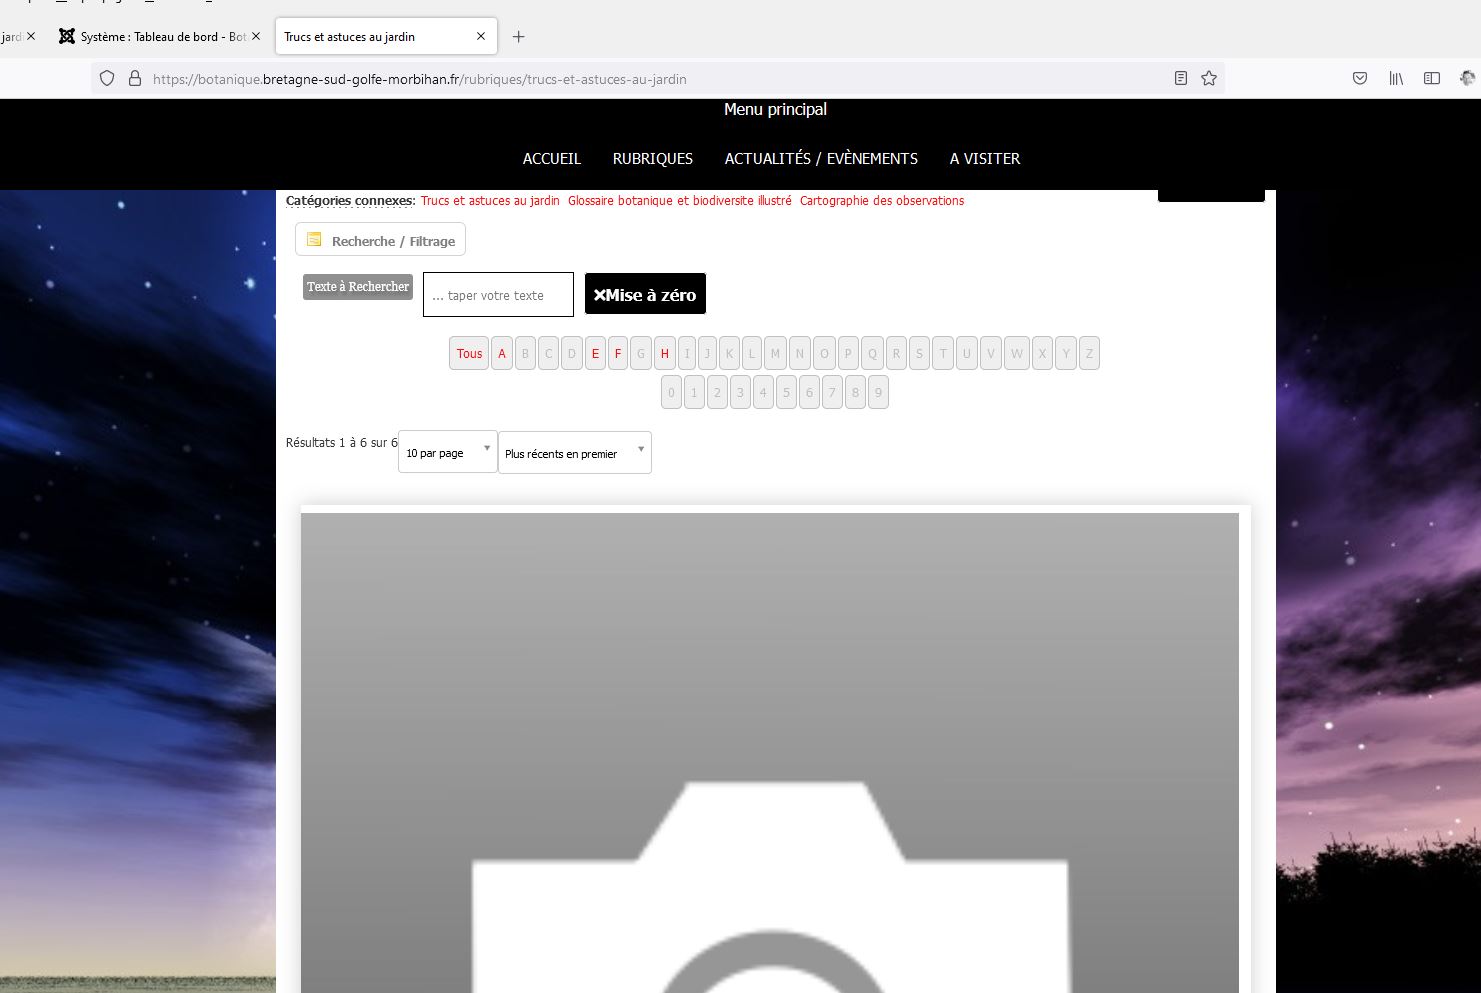Open ACCUEIL menu item
The image size is (1481, 993).
pos(552,158)
